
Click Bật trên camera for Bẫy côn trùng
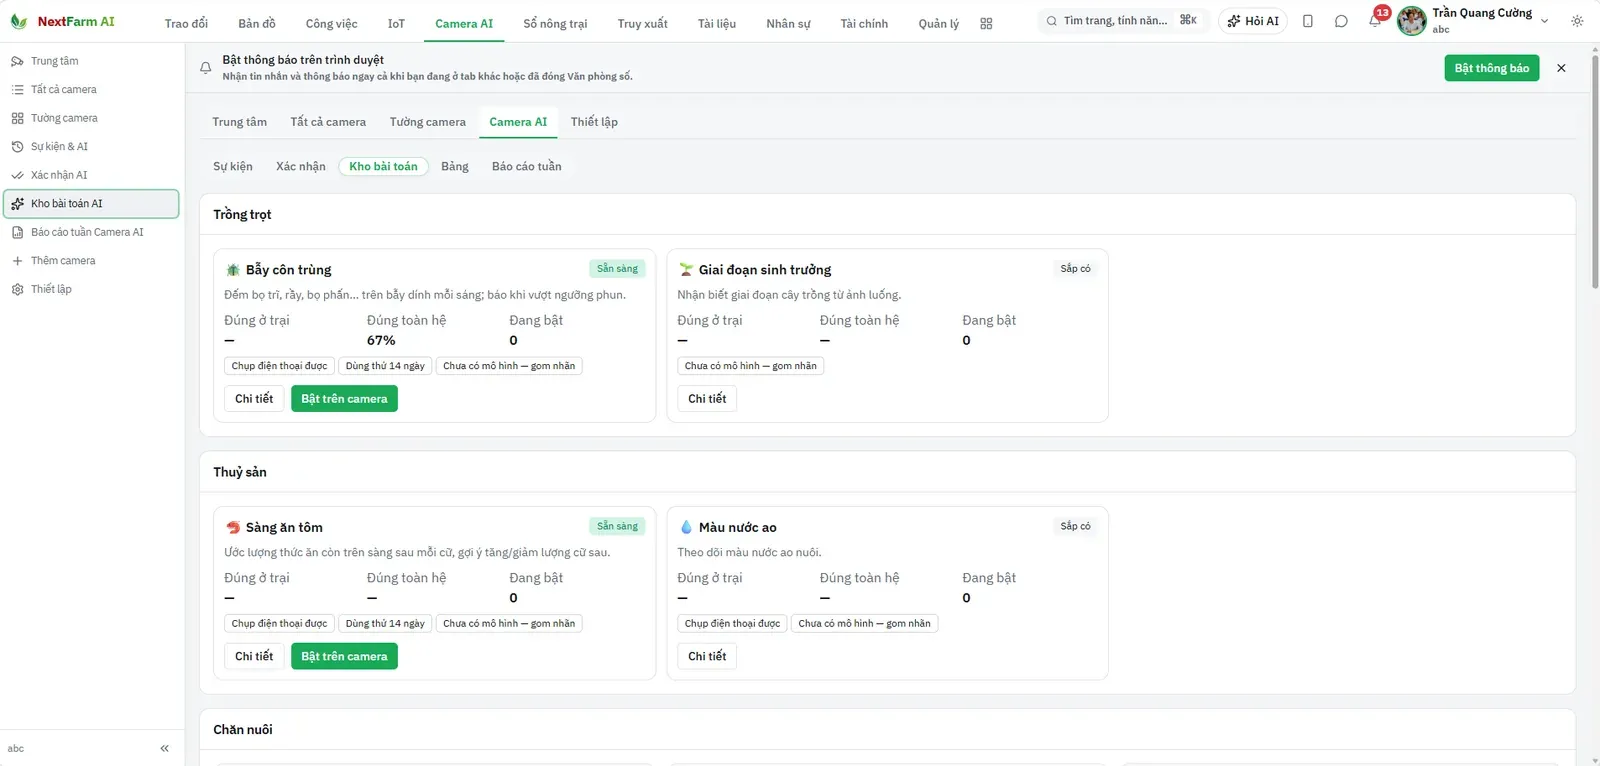pos(344,399)
